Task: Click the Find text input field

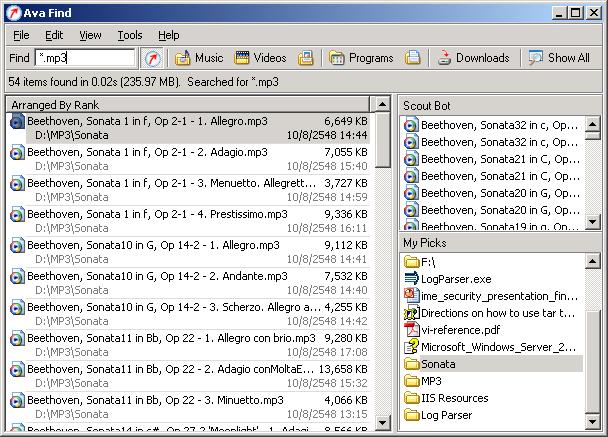Action: 84,58
